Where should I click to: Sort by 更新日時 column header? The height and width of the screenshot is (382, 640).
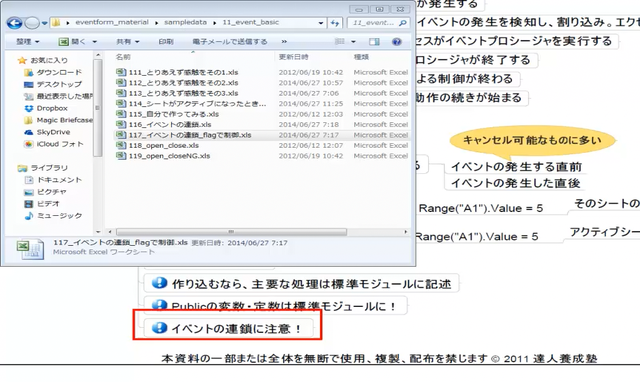293,57
